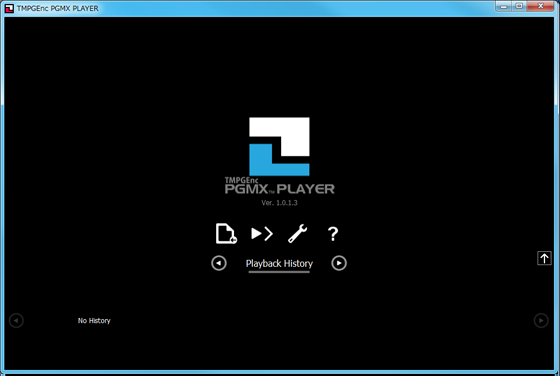
Task: Click the up-arrow button at right edge
Action: 544,258
